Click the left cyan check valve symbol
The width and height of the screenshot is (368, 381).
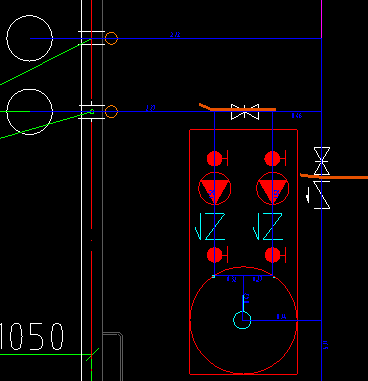pyautogui.click(x=210, y=227)
